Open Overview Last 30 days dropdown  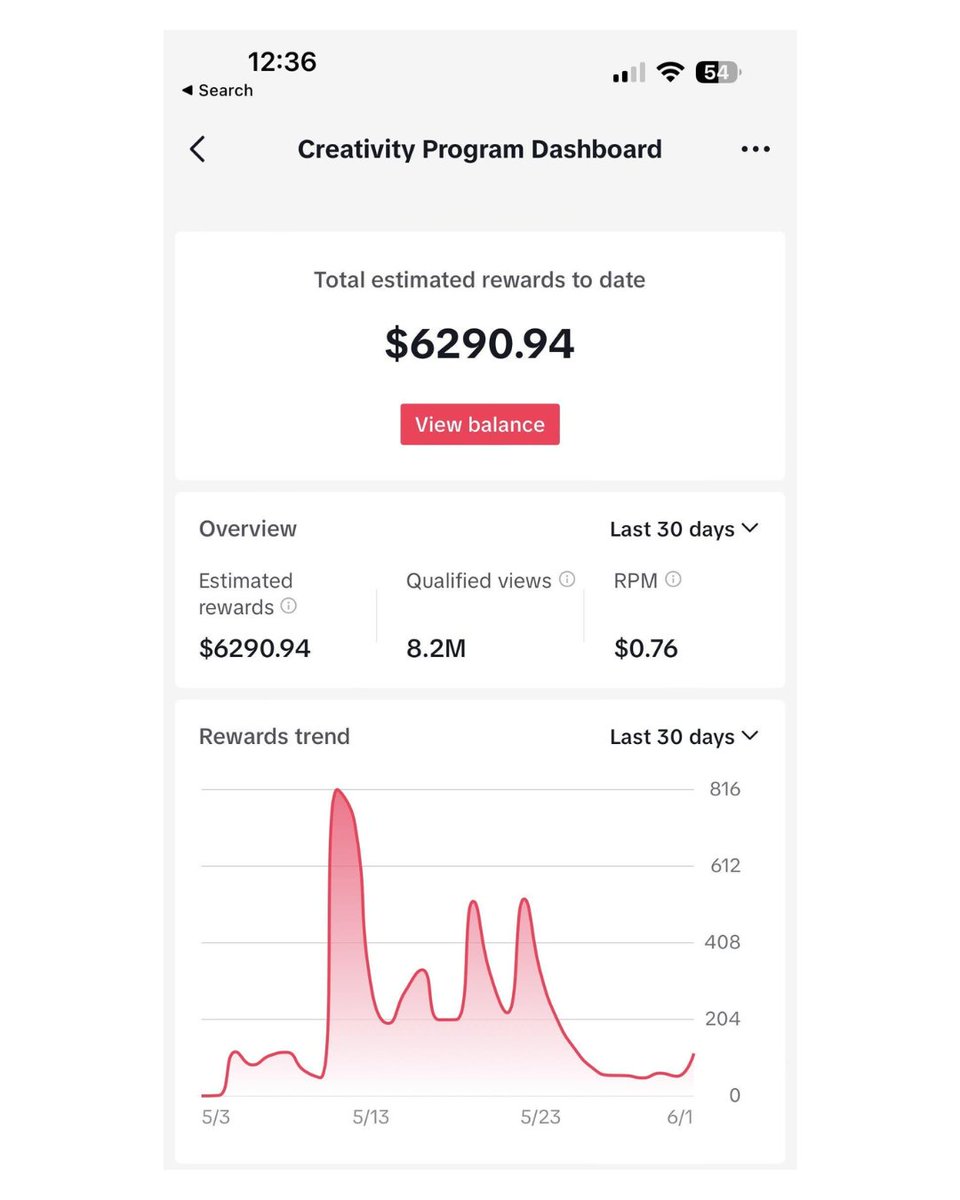(684, 529)
